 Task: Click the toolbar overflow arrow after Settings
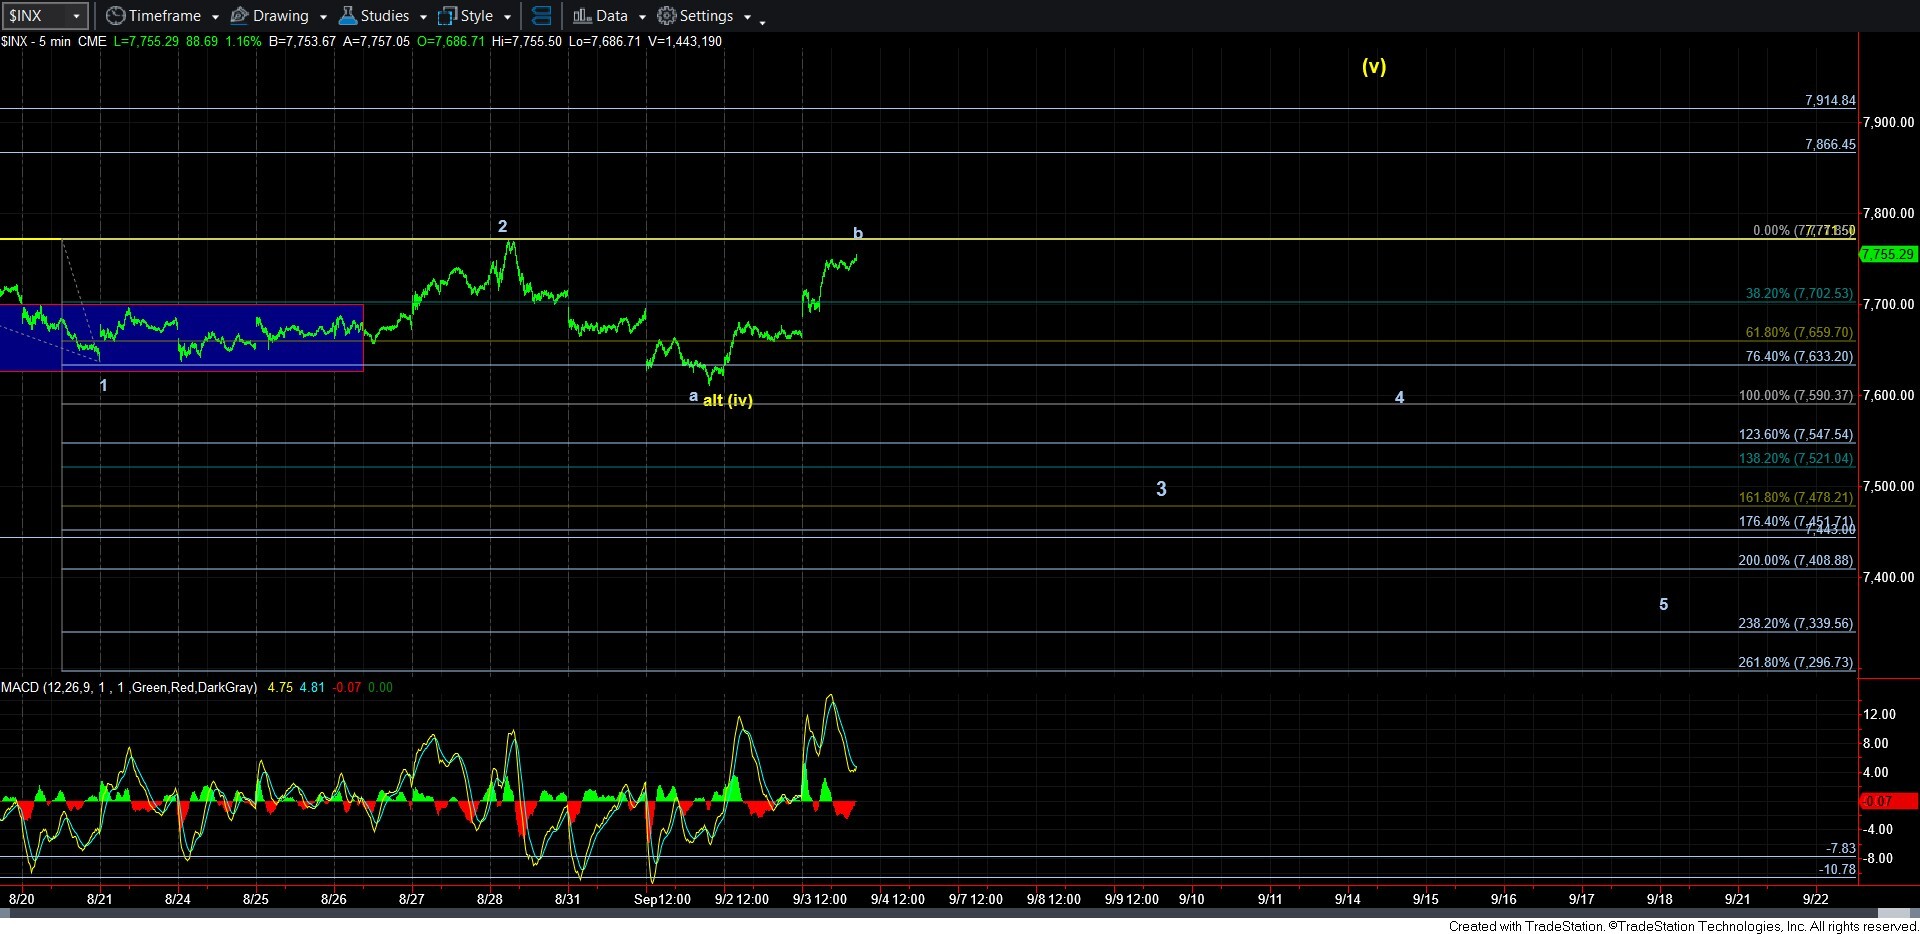coord(762,21)
